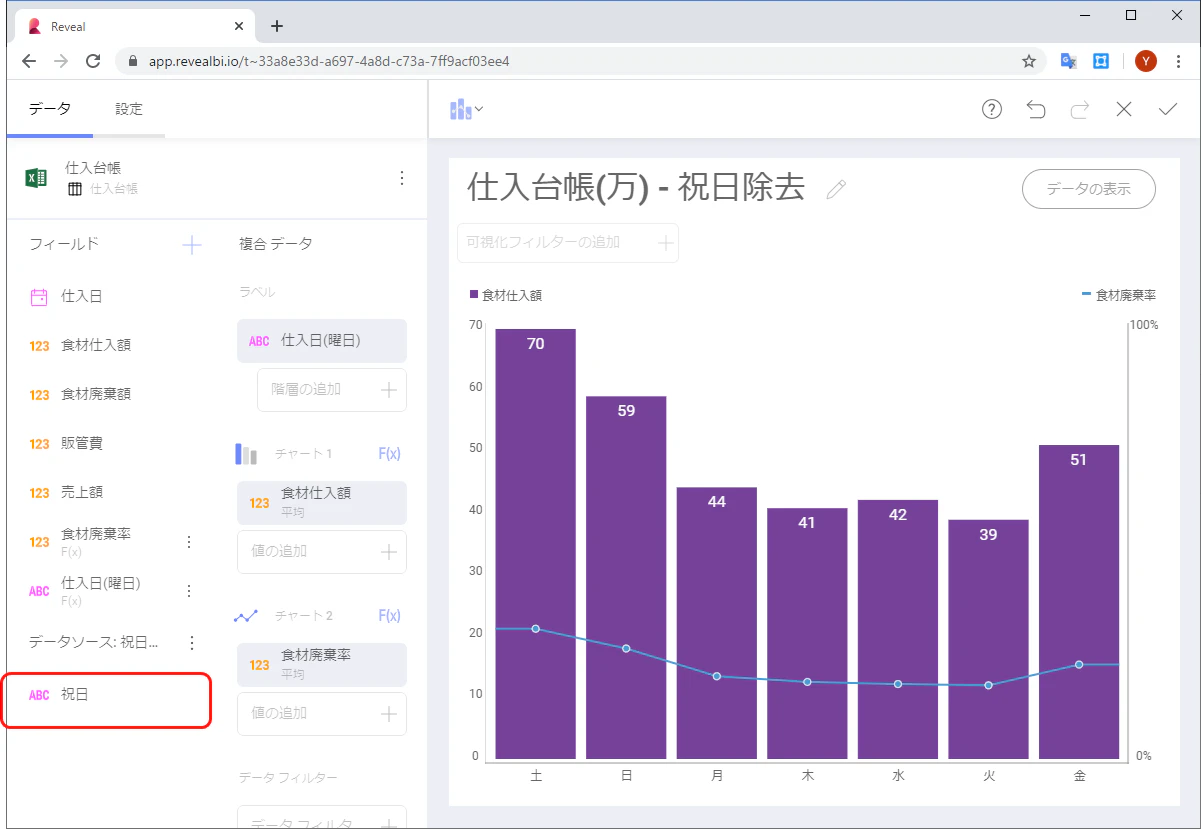The height and width of the screenshot is (829, 1201).
Task: Open options for the 食材廃棄率 field
Action: point(189,542)
